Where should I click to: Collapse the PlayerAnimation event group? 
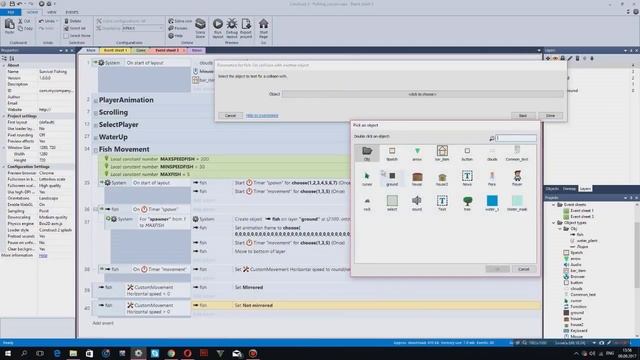click(x=96, y=100)
